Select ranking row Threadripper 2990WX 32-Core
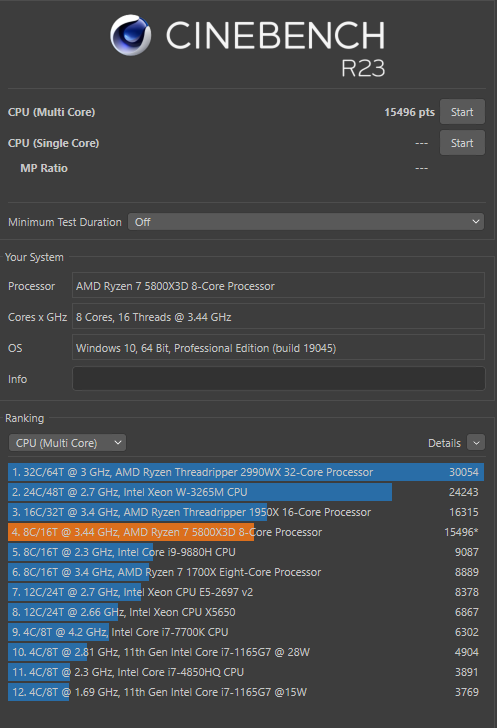The height and width of the screenshot is (728, 497). coord(246,472)
